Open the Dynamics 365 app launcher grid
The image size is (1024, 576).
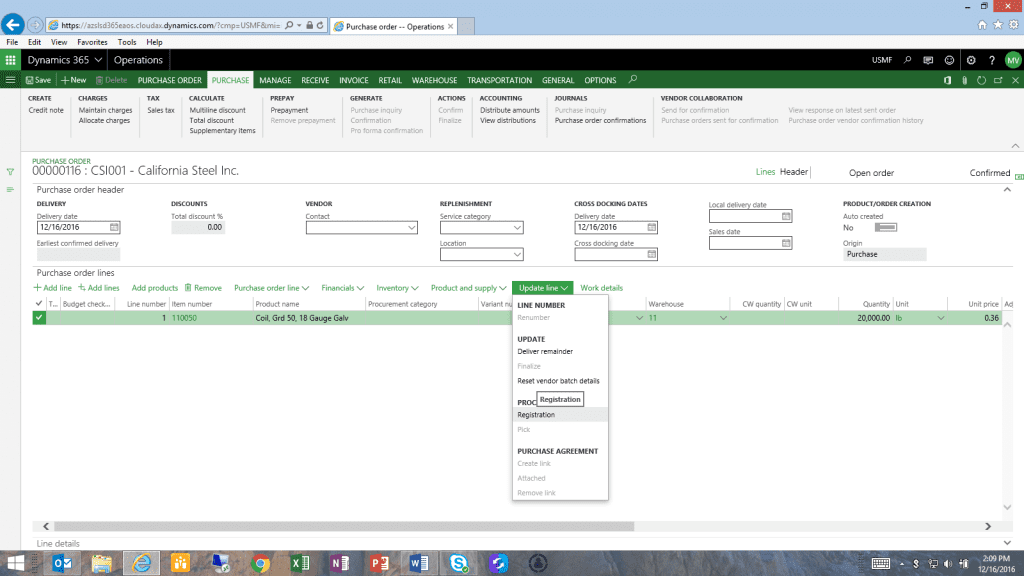tap(11, 60)
